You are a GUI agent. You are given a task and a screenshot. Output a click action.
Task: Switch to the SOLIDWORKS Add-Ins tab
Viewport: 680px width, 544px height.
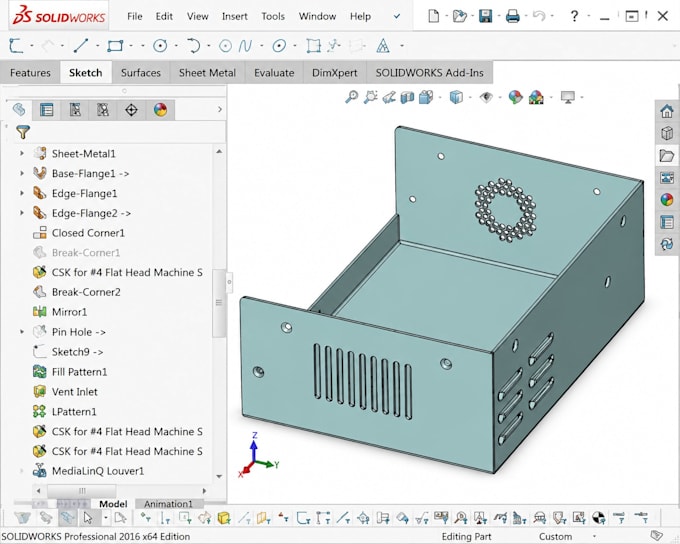(429, 72)
